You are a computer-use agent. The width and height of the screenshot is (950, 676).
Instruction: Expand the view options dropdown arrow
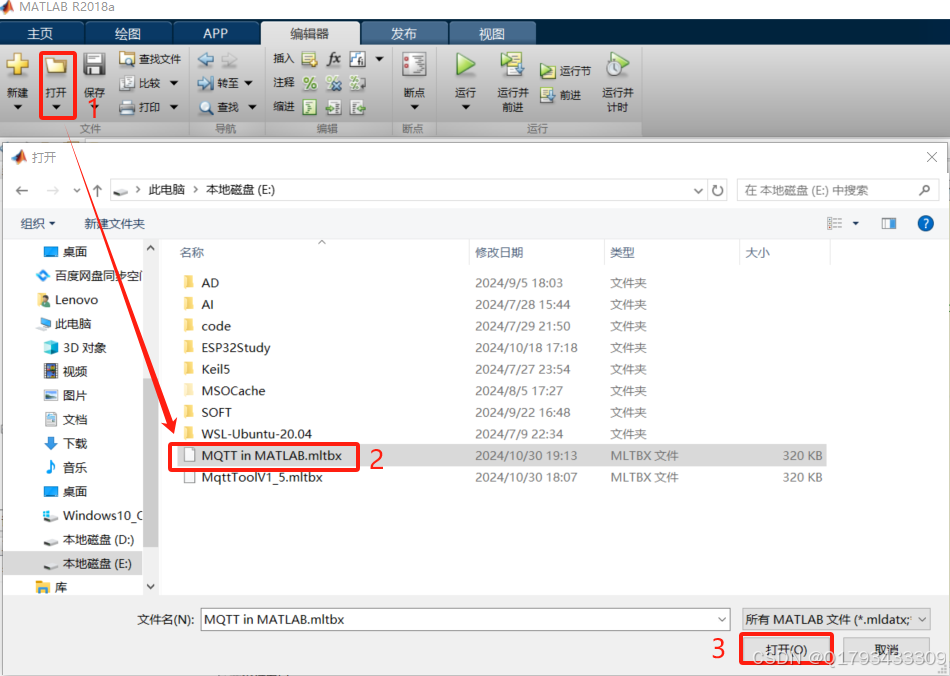(x=855, y=224)
